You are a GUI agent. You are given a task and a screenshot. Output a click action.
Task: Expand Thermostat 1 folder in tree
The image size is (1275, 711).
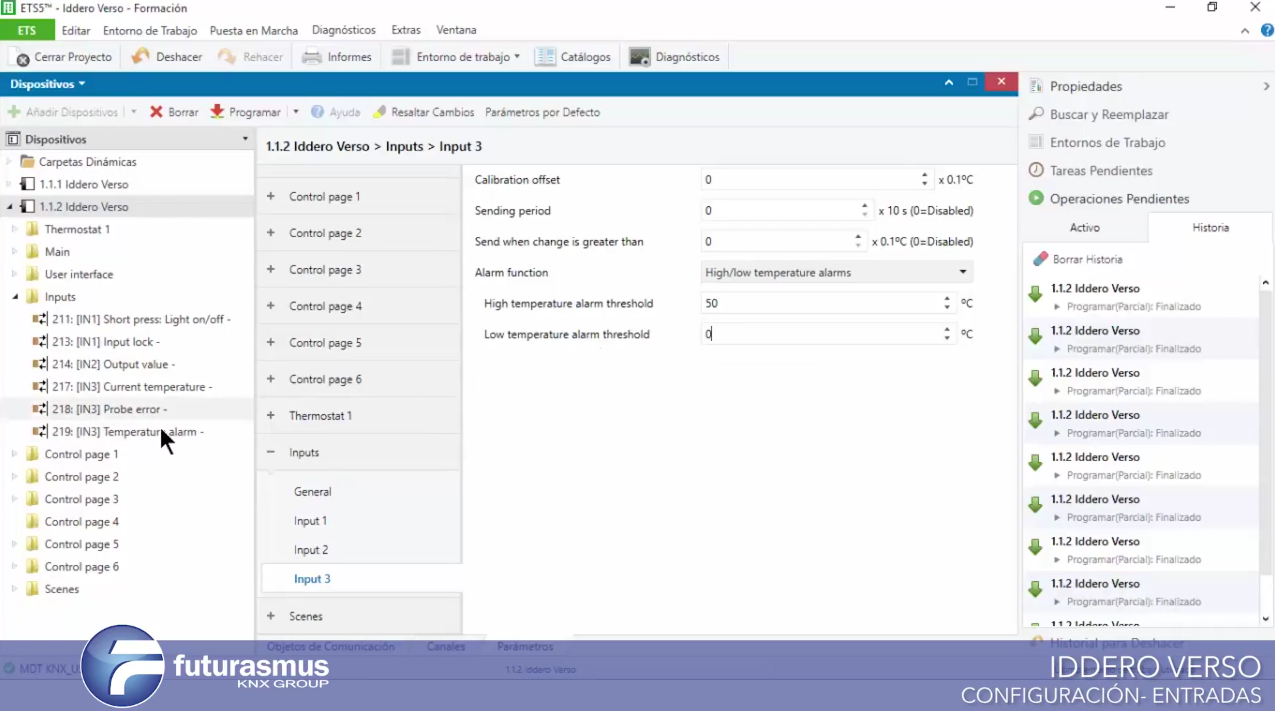(x=15, y=230)
